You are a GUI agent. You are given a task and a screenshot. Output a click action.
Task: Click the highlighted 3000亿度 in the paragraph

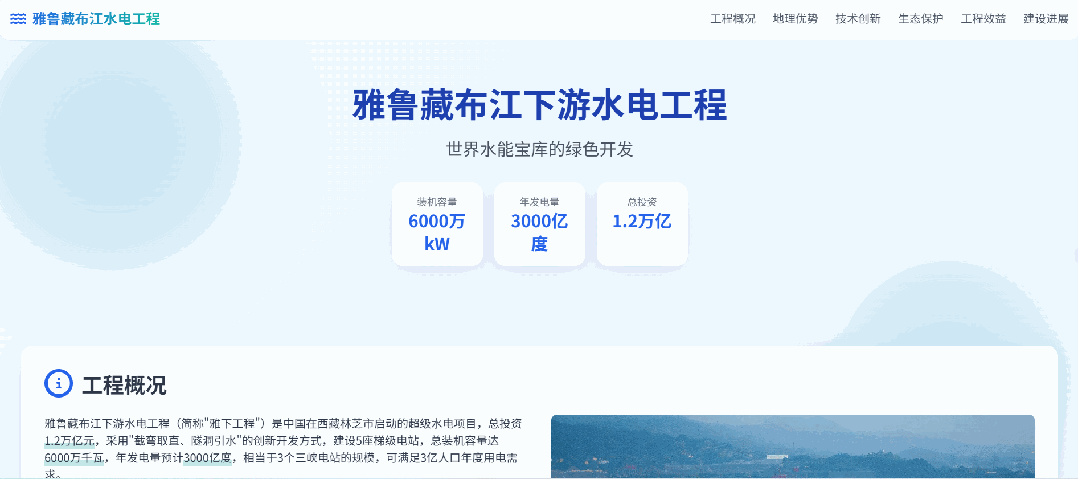(206, 457)
